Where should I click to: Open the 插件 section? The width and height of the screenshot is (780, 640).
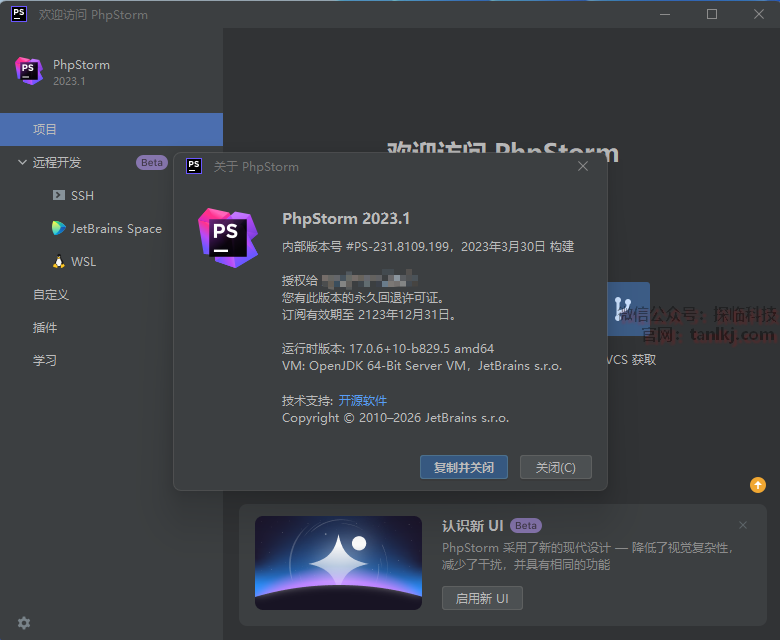(45, 327)
